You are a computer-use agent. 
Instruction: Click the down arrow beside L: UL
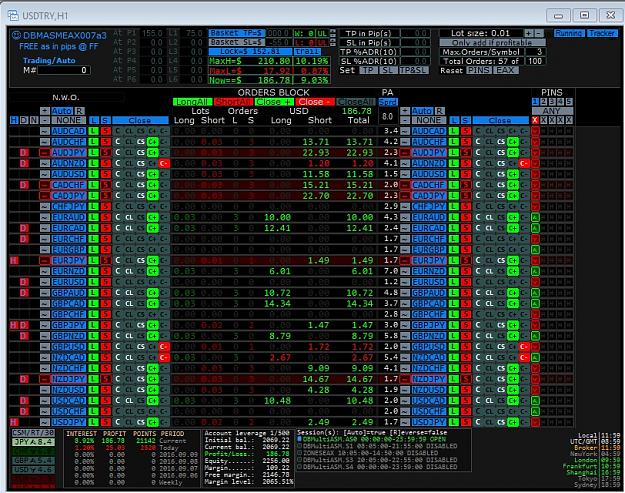pyautogui.click(x=333, y=44)
